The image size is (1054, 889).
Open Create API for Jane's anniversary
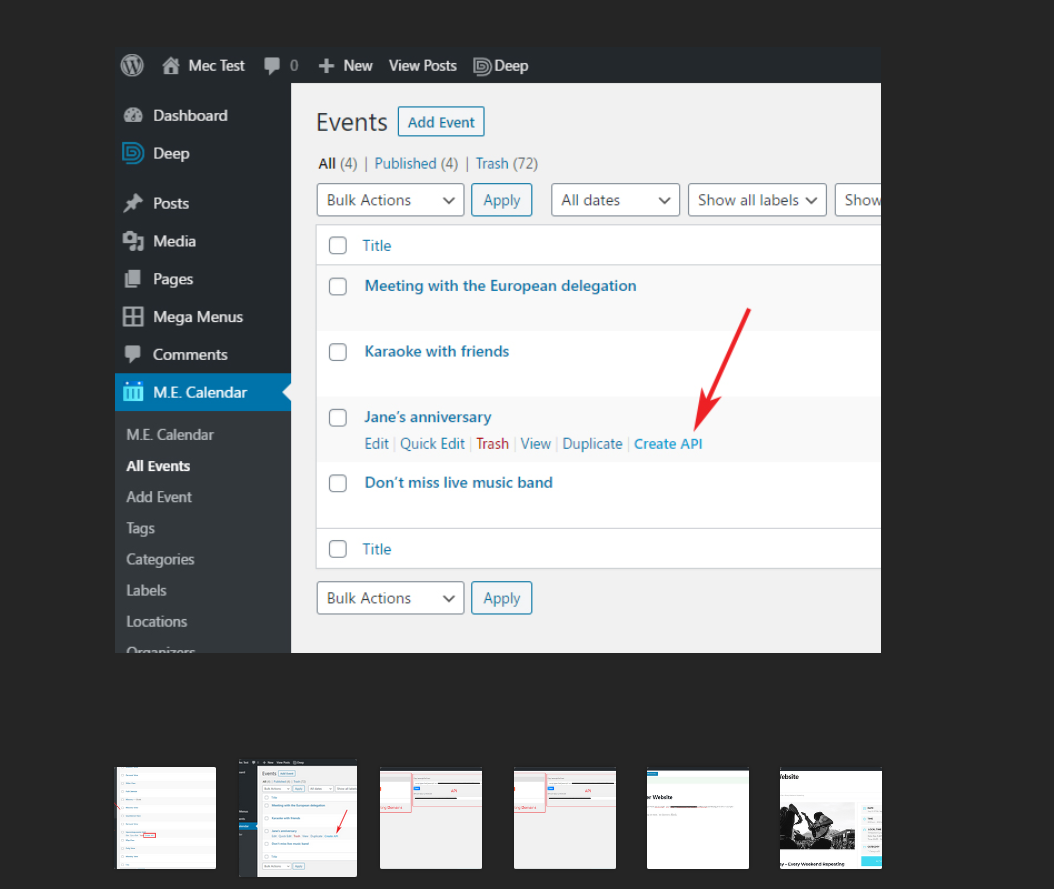[668, 443]
